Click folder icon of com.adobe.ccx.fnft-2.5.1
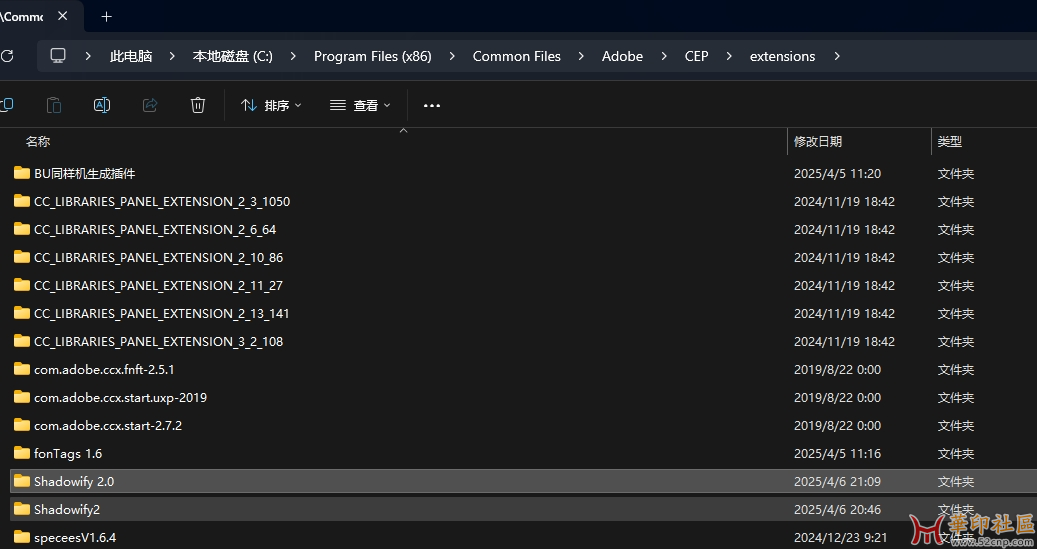 coord(22,368)
